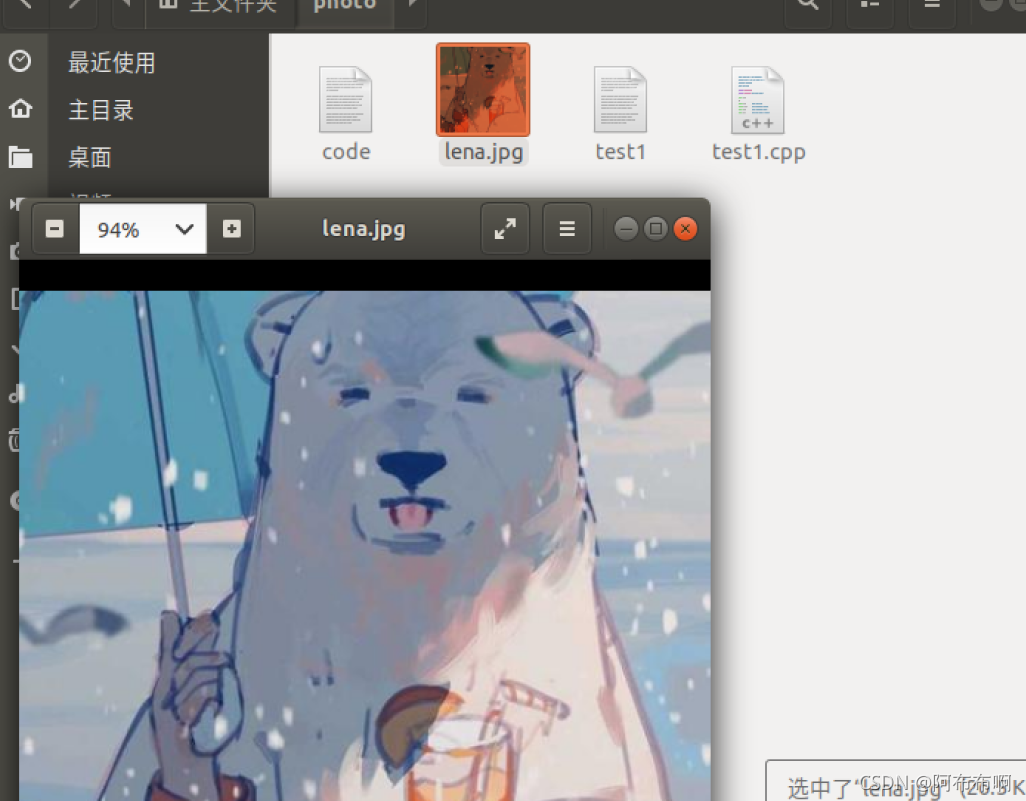Open the file manager menu icon

click(932, 5)
